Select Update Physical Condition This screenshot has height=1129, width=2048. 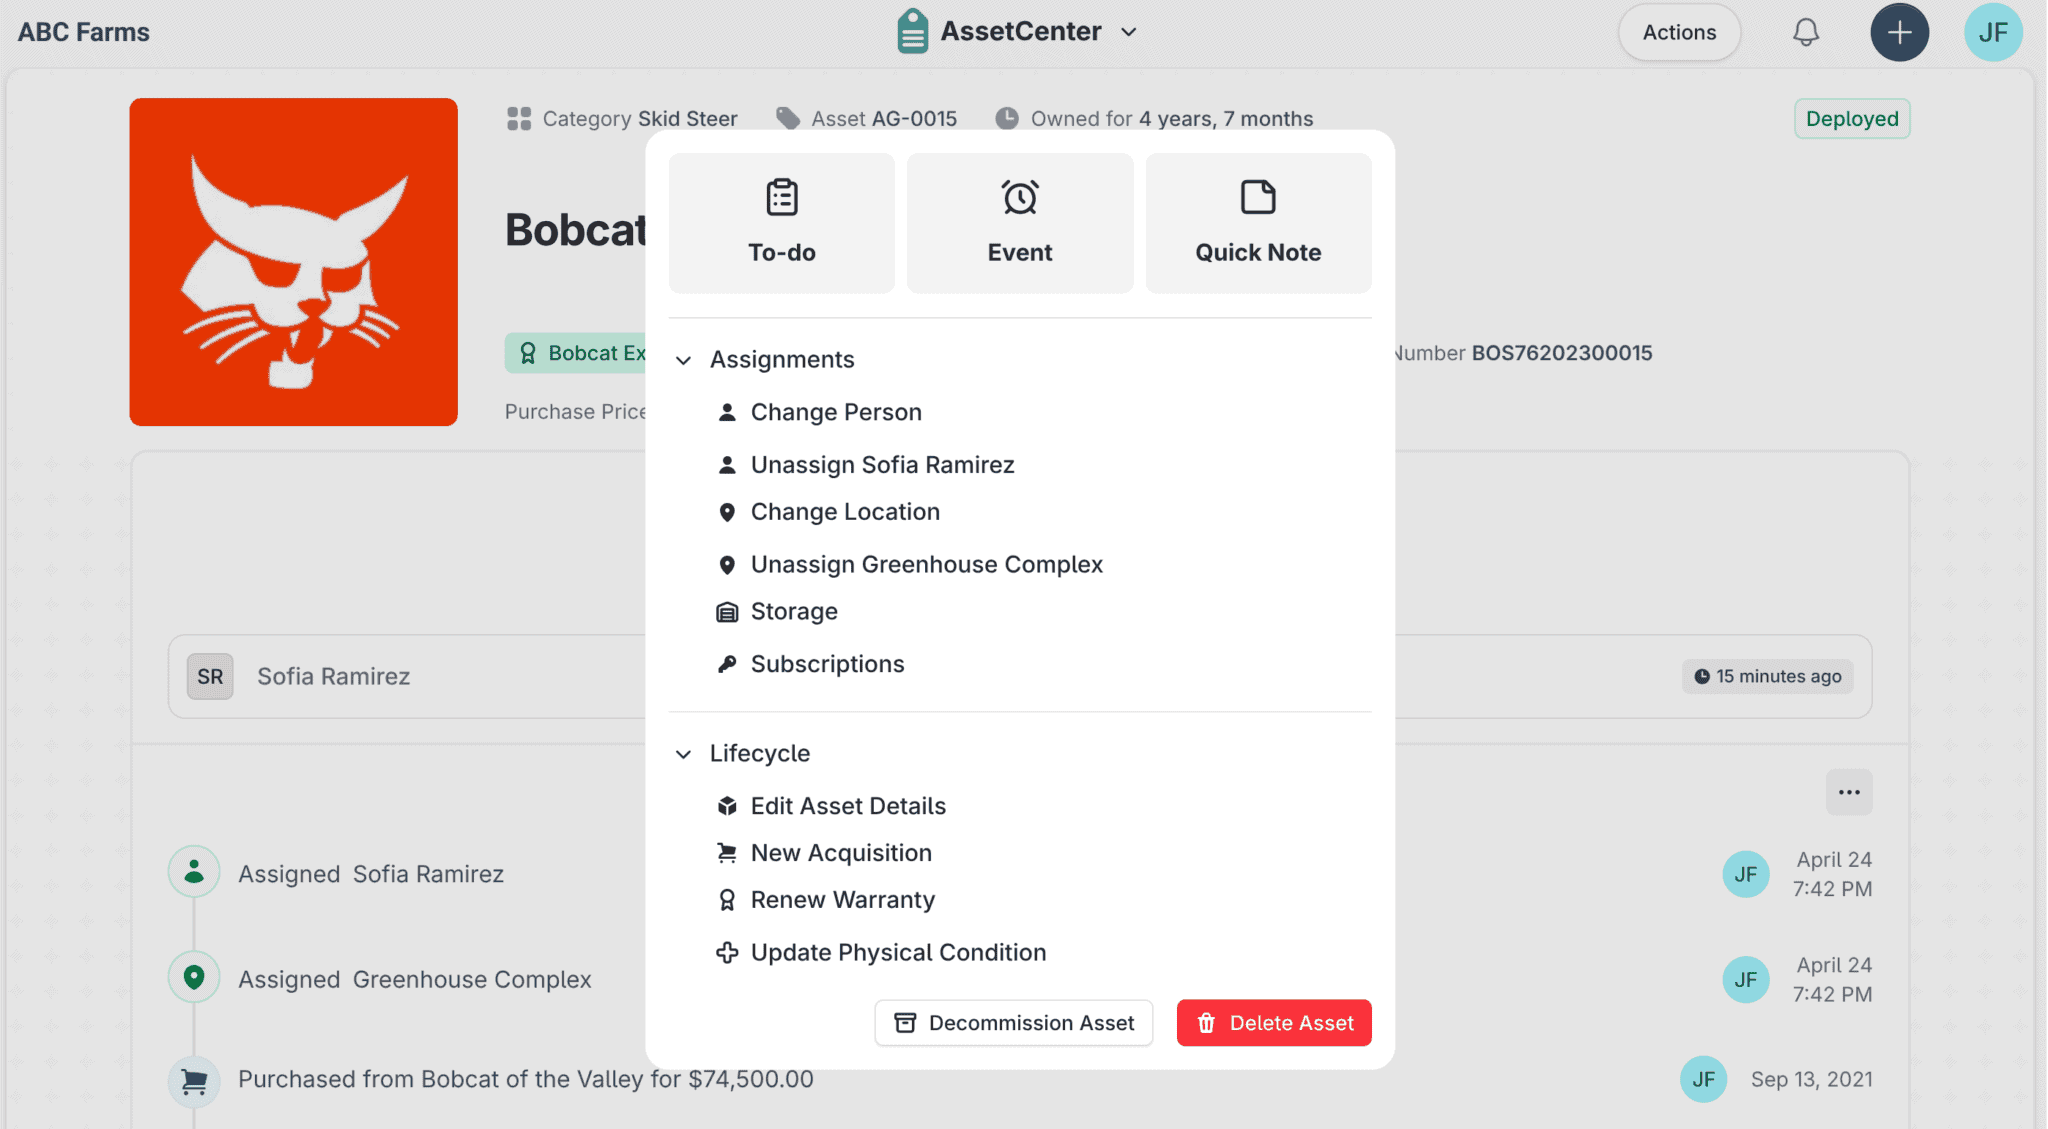click(x=897, y=953)
